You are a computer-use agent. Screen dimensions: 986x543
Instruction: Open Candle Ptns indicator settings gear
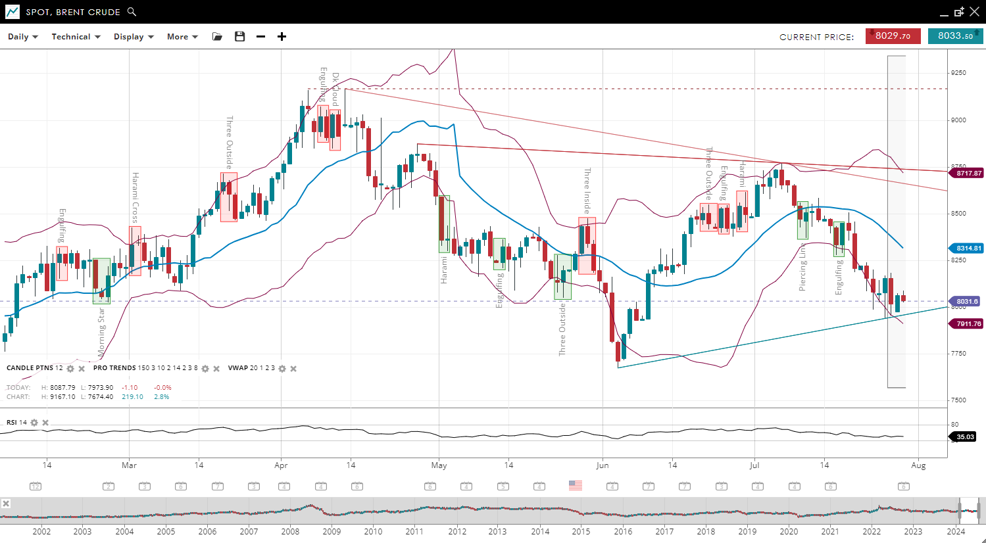(x=71, y=369)
